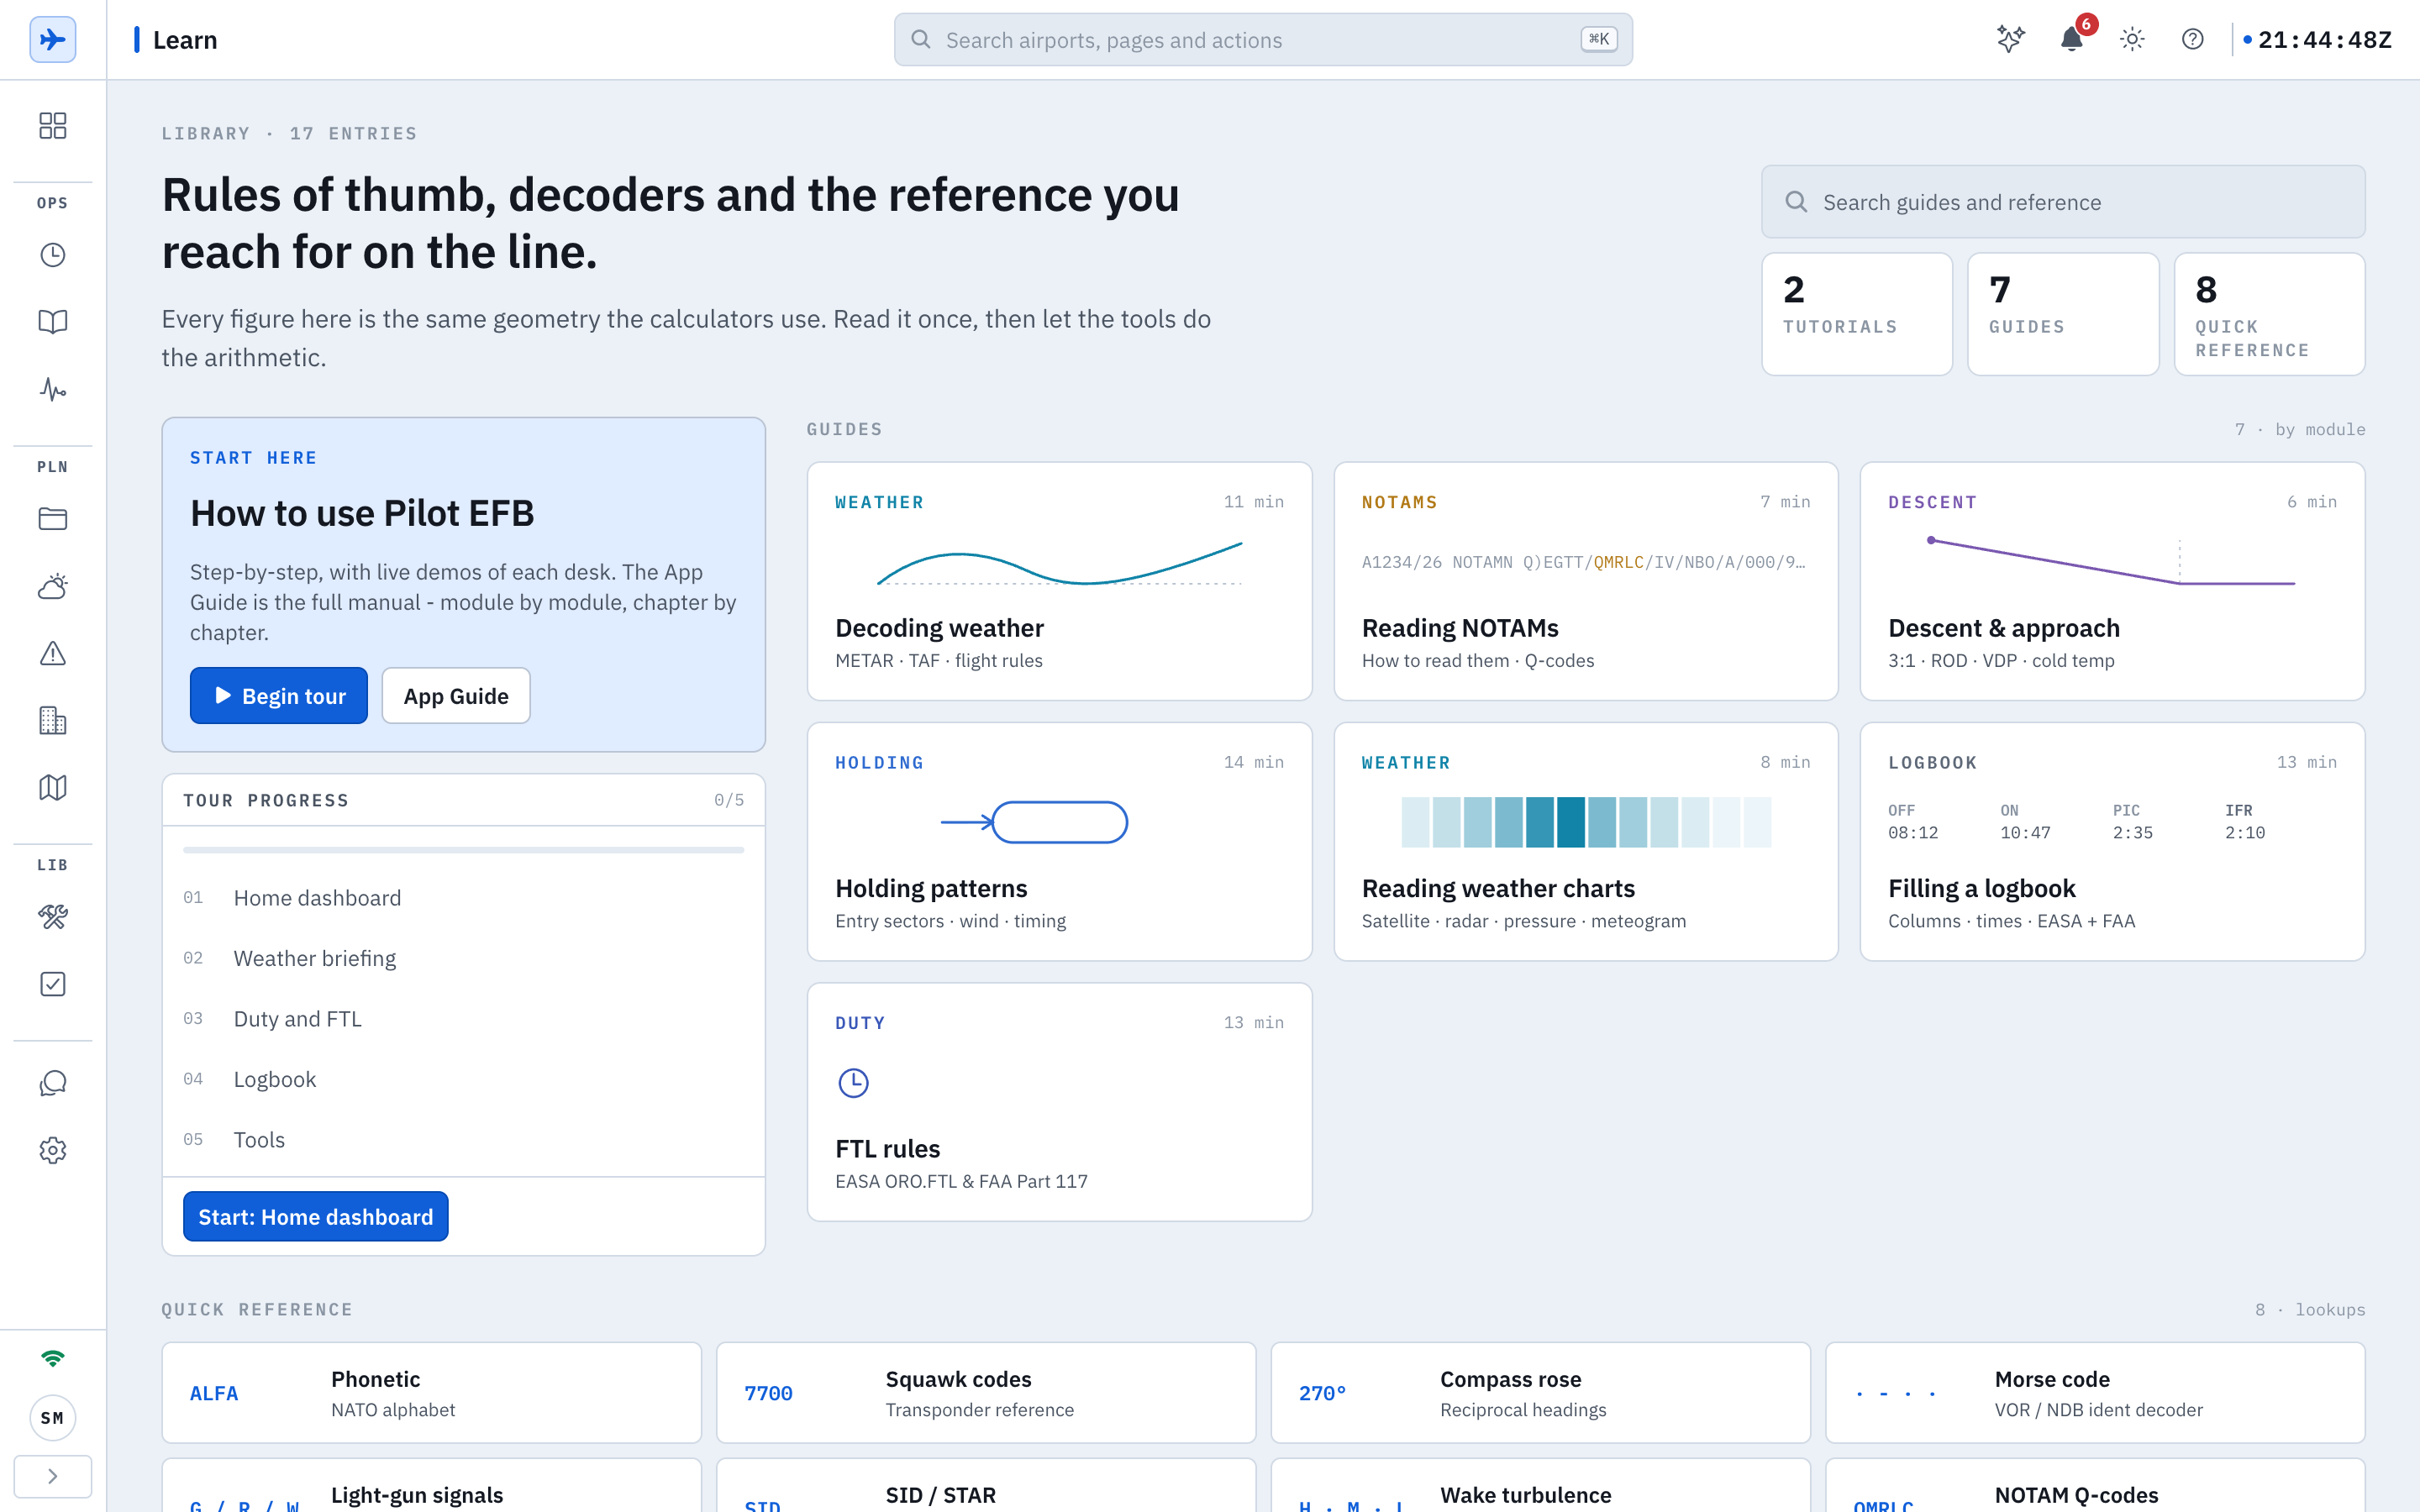Open the settings gear in sidebar
The image size is (2420, 1512).
[x=53, y=1150]
